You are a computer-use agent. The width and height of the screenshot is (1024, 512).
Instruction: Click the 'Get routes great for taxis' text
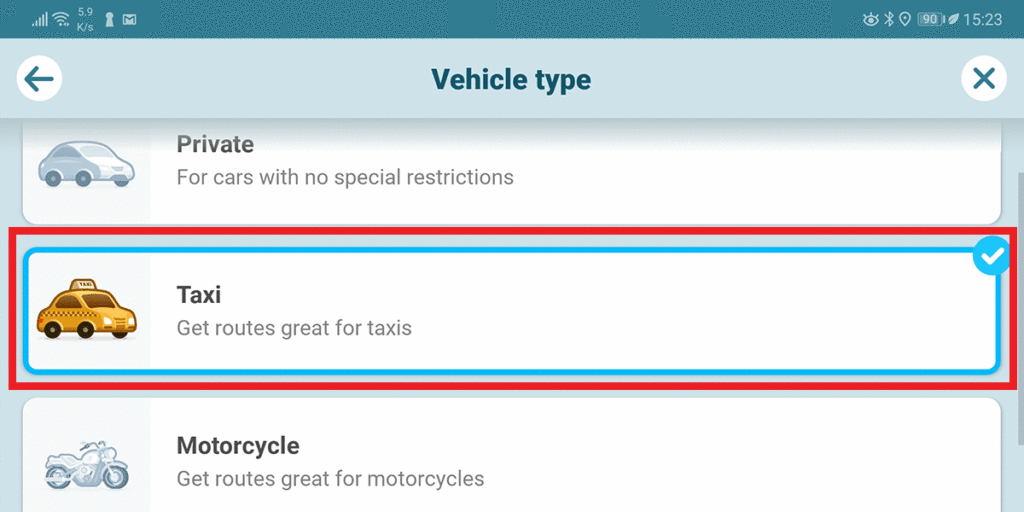coord(294,327)
